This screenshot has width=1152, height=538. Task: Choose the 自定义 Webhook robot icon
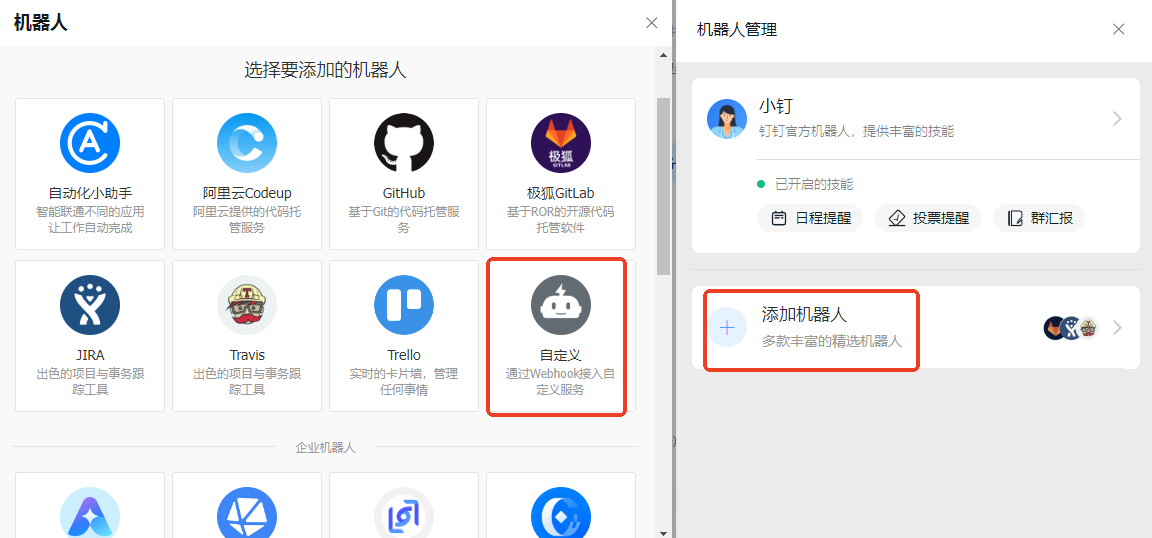coord(561,305)
